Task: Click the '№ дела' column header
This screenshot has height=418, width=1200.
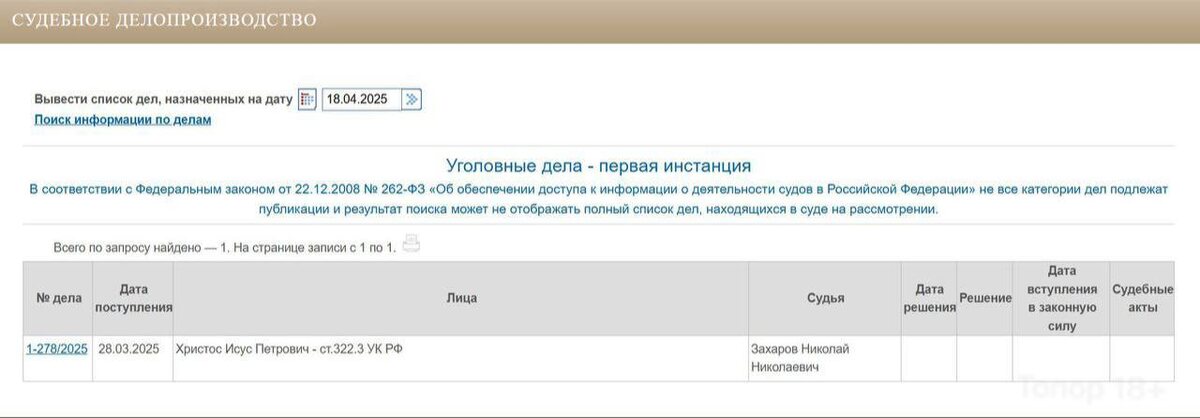Action: pyautogui.click(x=57, y=298)
